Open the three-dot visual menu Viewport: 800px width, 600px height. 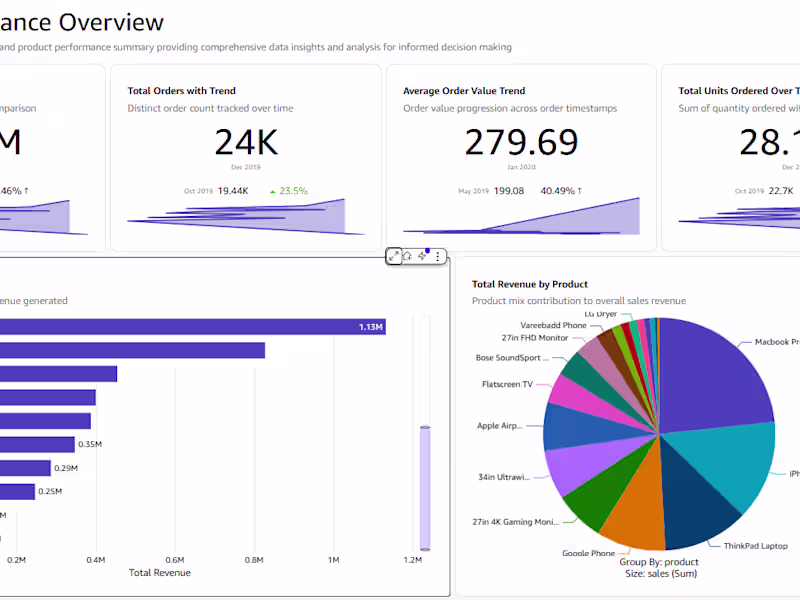pyautogui.click(x=438, y=256)
